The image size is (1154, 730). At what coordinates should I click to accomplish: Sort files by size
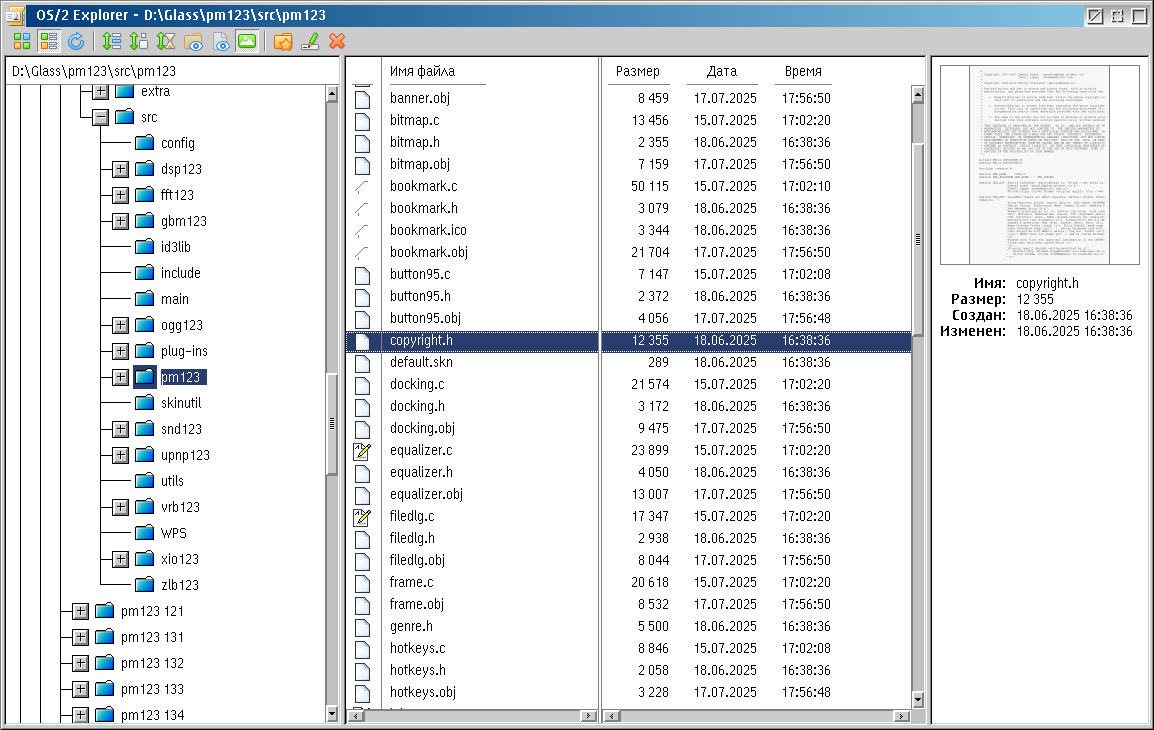point(139,41)
